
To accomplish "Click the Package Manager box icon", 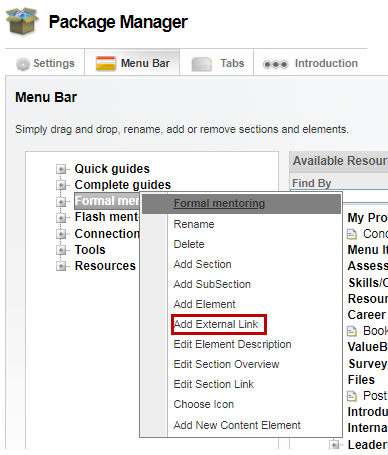I will [x=22, y=21].
